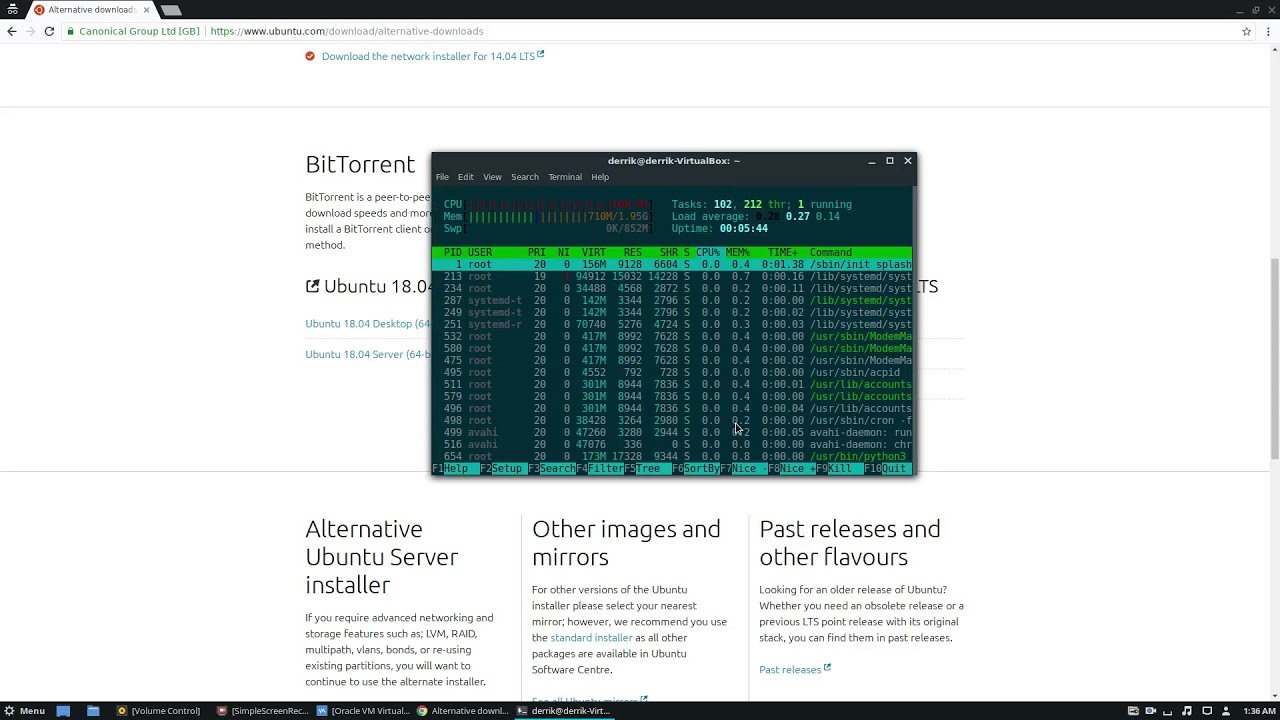Click the htop CPU usage meter bar

(x=547, y=205)
